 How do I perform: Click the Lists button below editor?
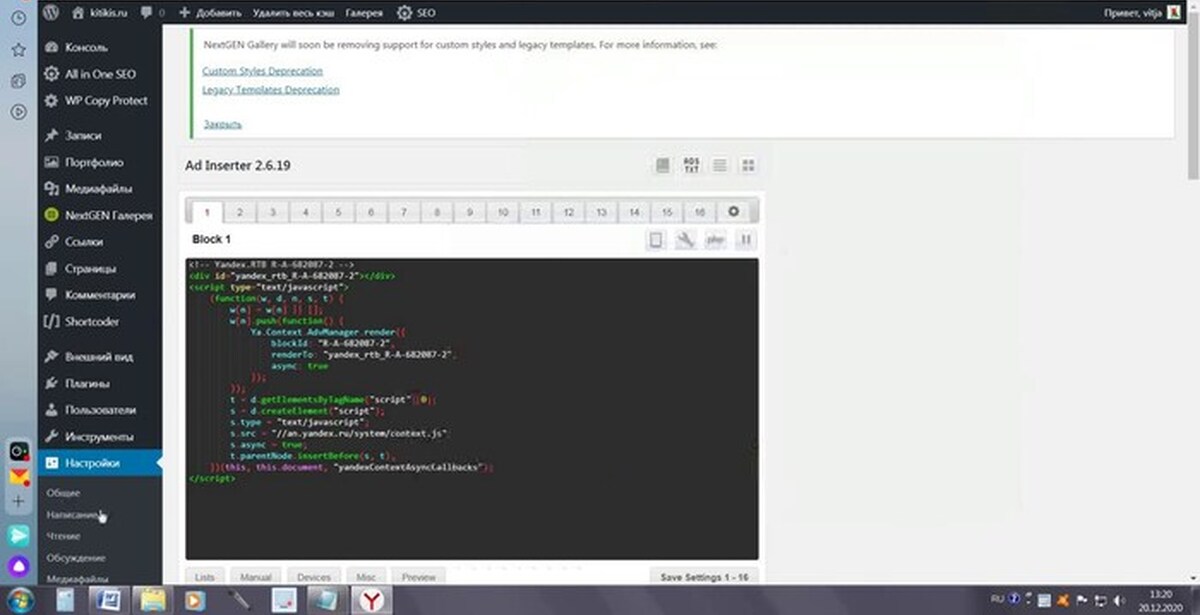205,577
